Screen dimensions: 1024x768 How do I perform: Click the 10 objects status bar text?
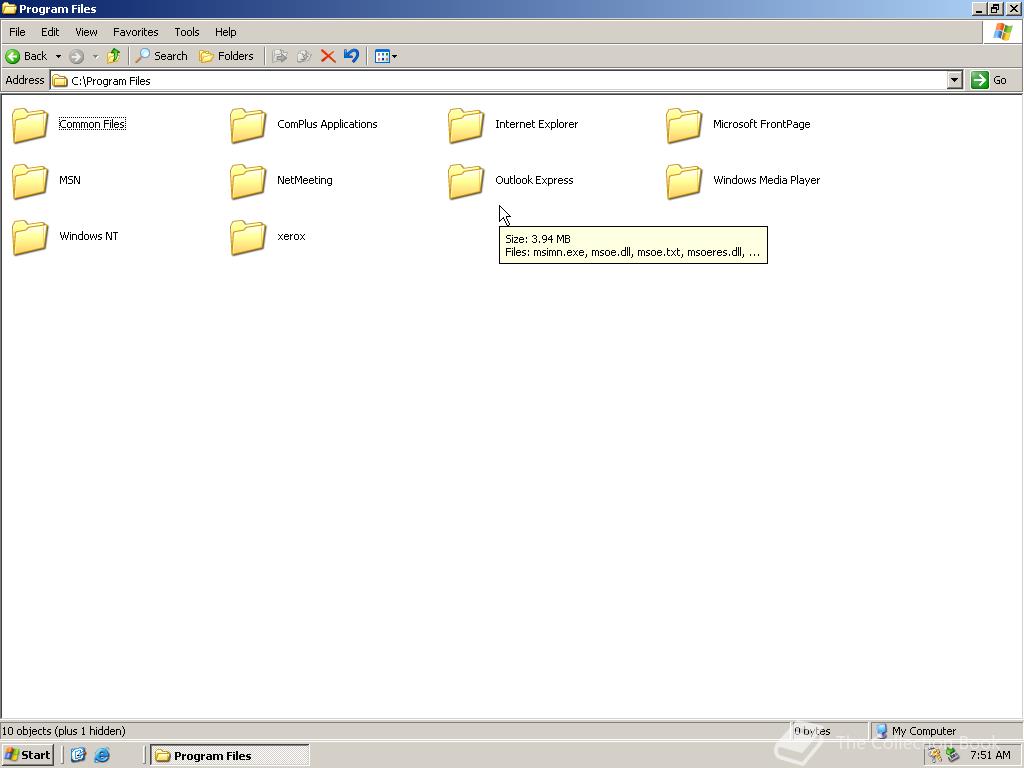[x=64, y=731]
